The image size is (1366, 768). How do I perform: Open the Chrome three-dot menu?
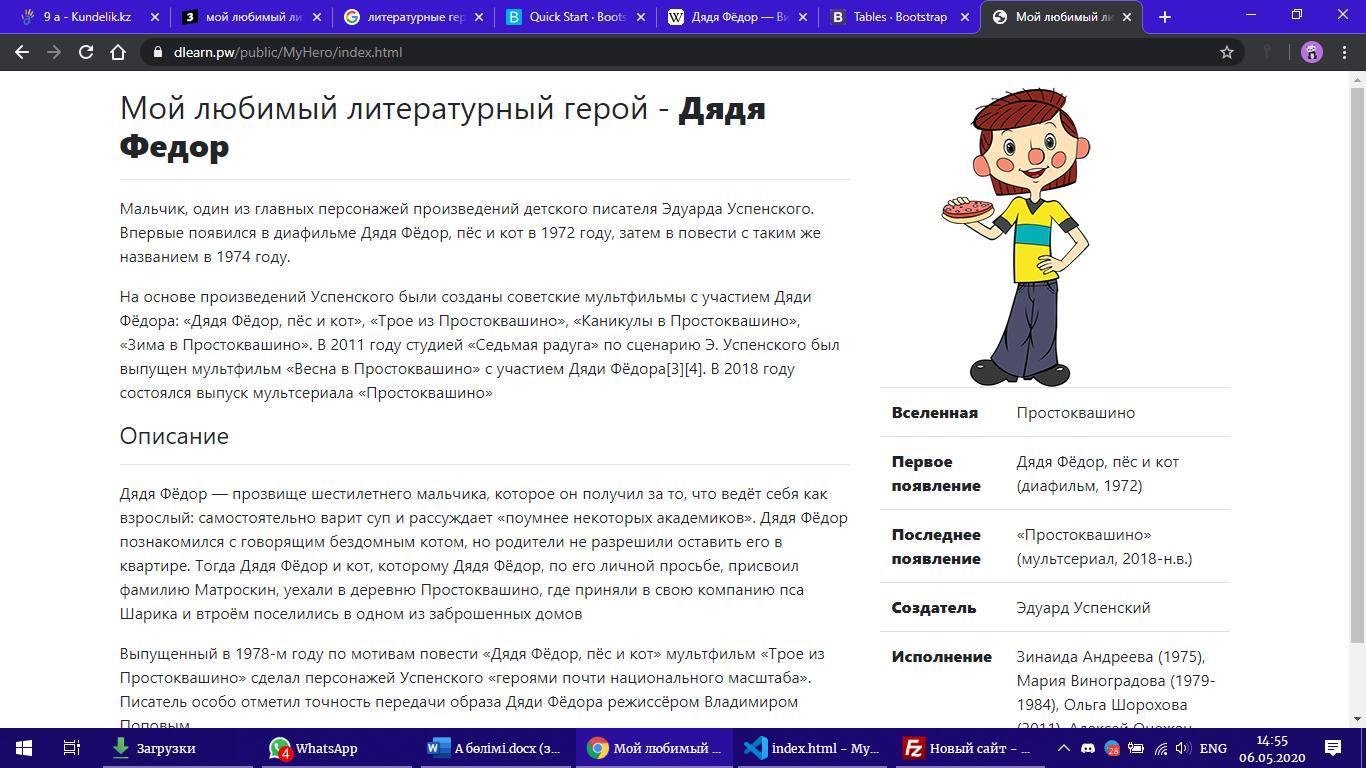(x=1344, y=52)
